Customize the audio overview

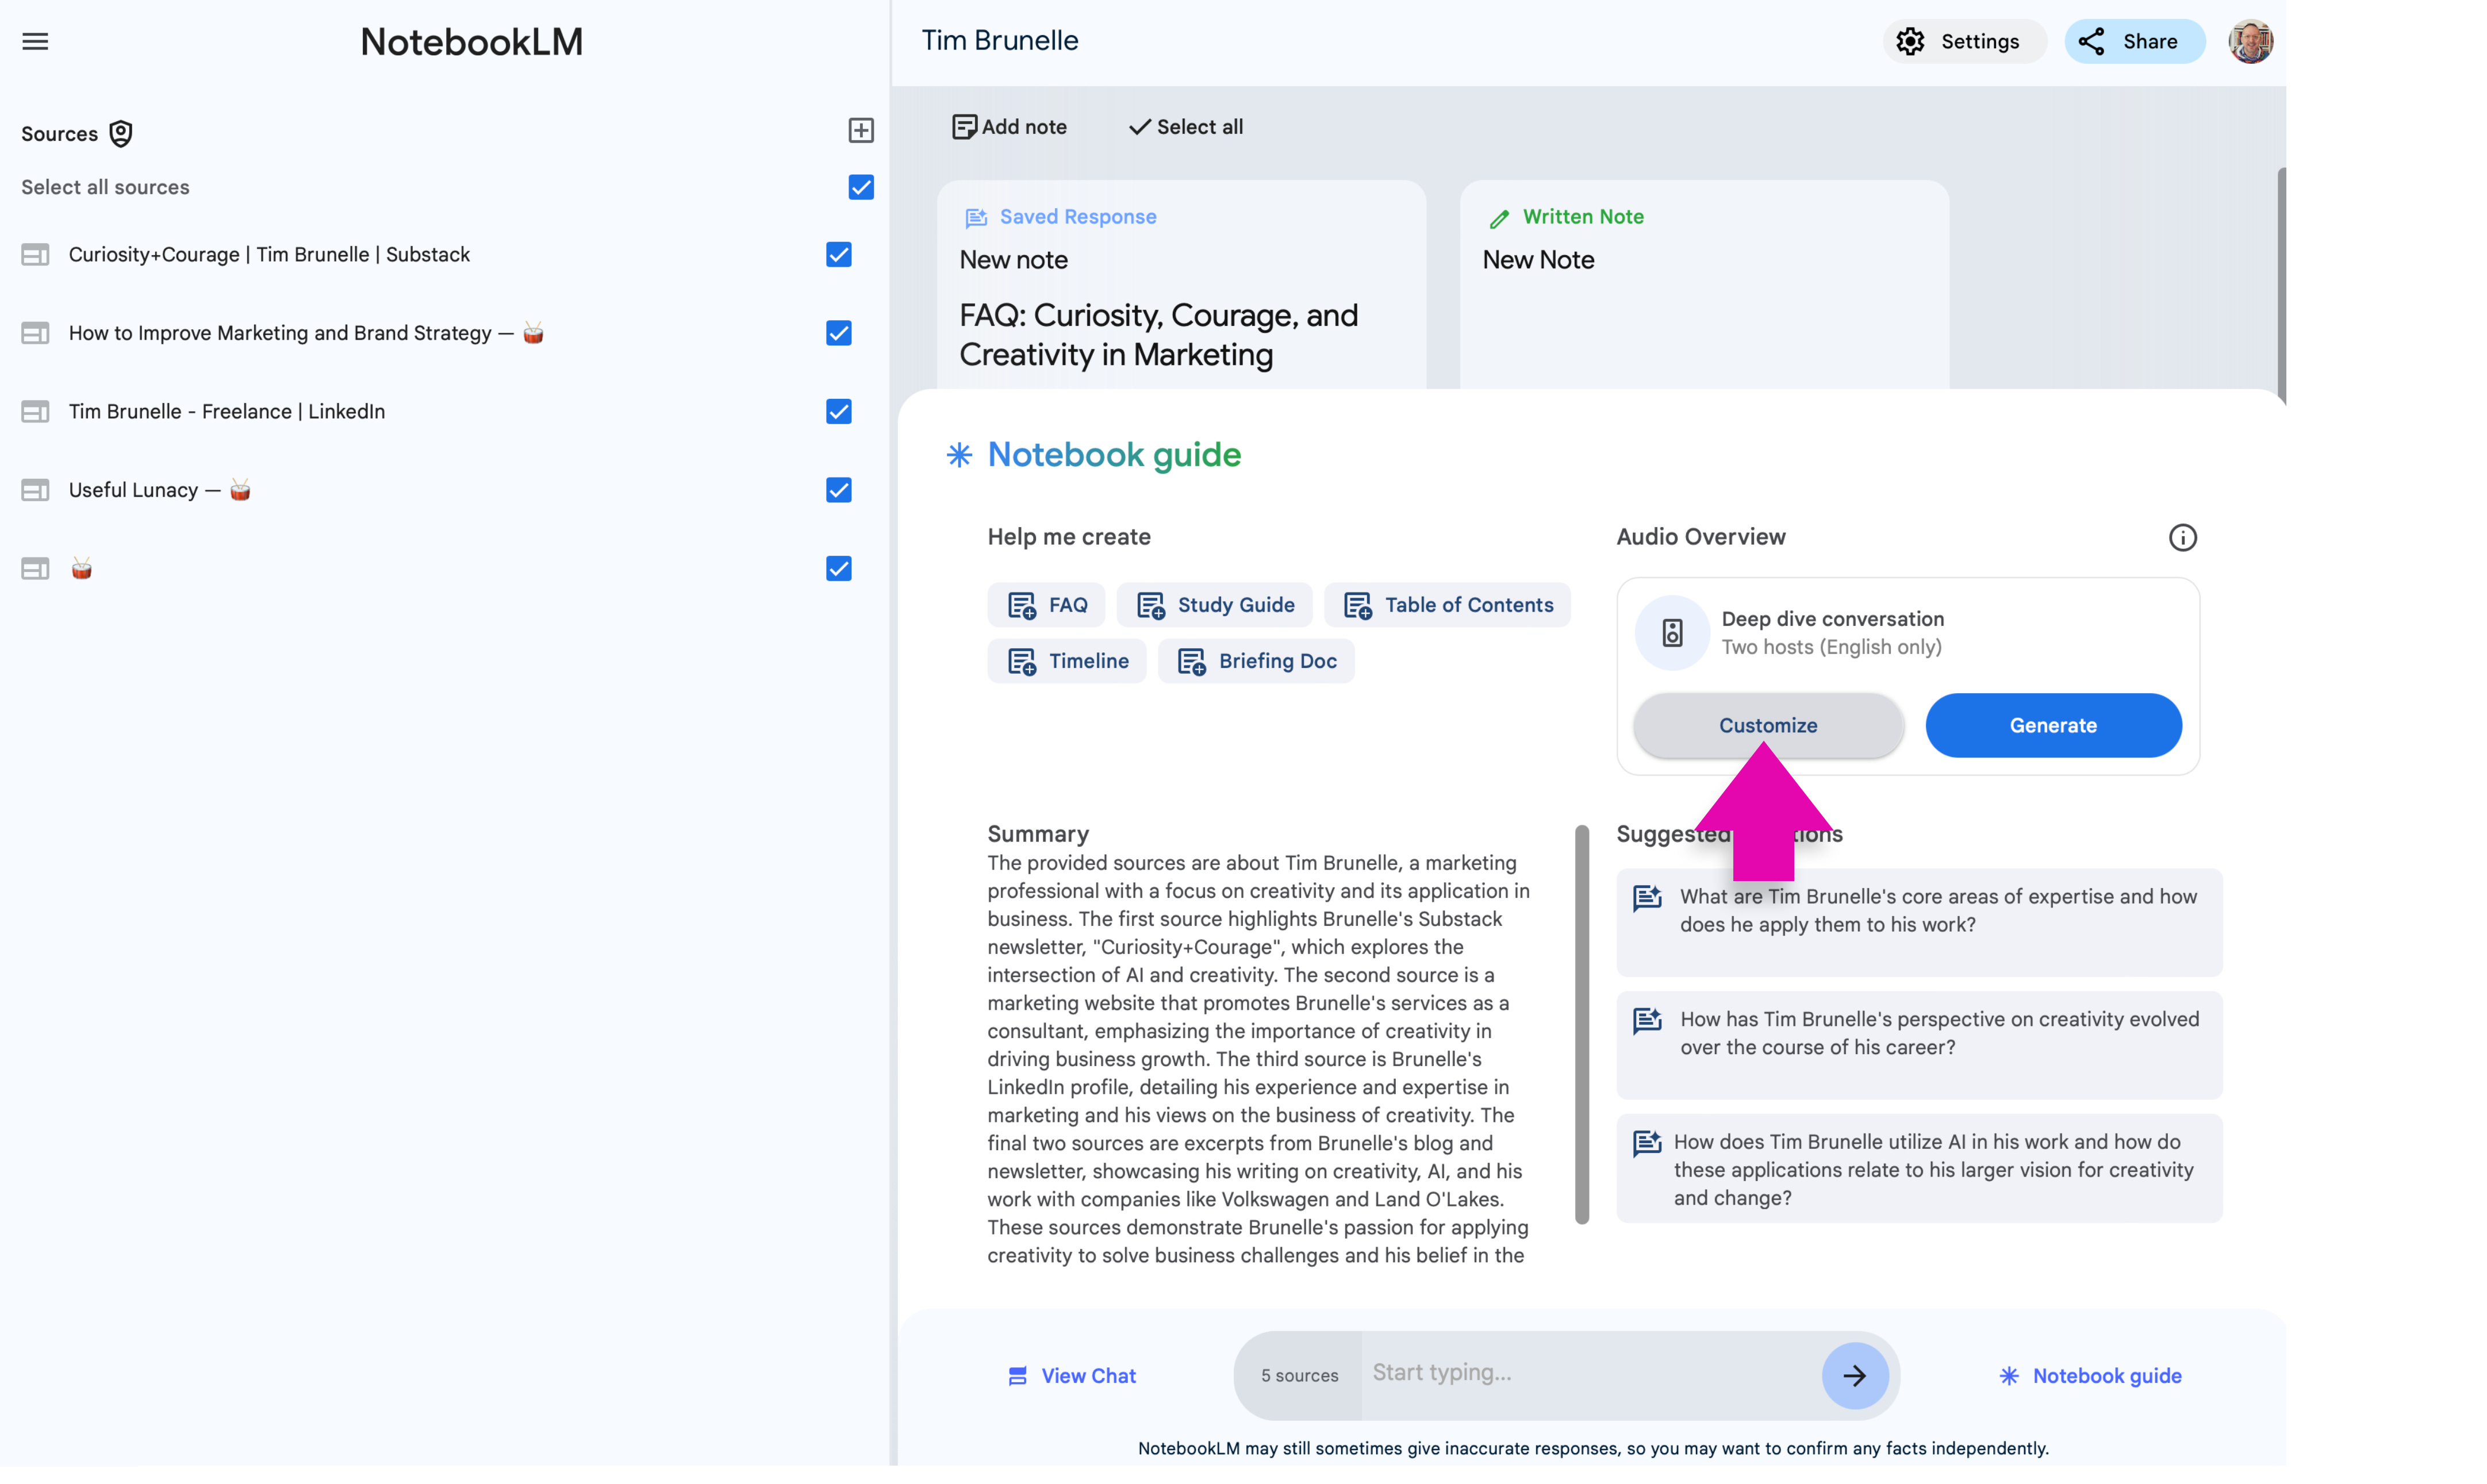pos(1768,725)
